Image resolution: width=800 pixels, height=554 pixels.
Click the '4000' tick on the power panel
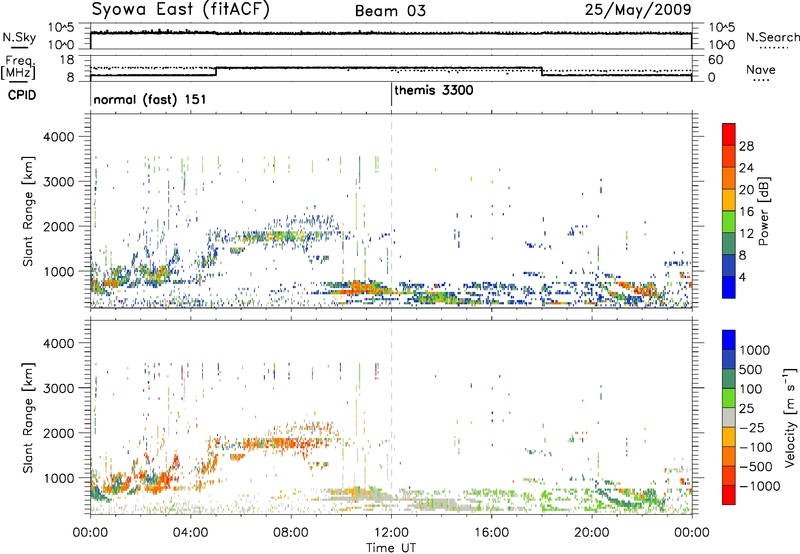tap(59, 137)
